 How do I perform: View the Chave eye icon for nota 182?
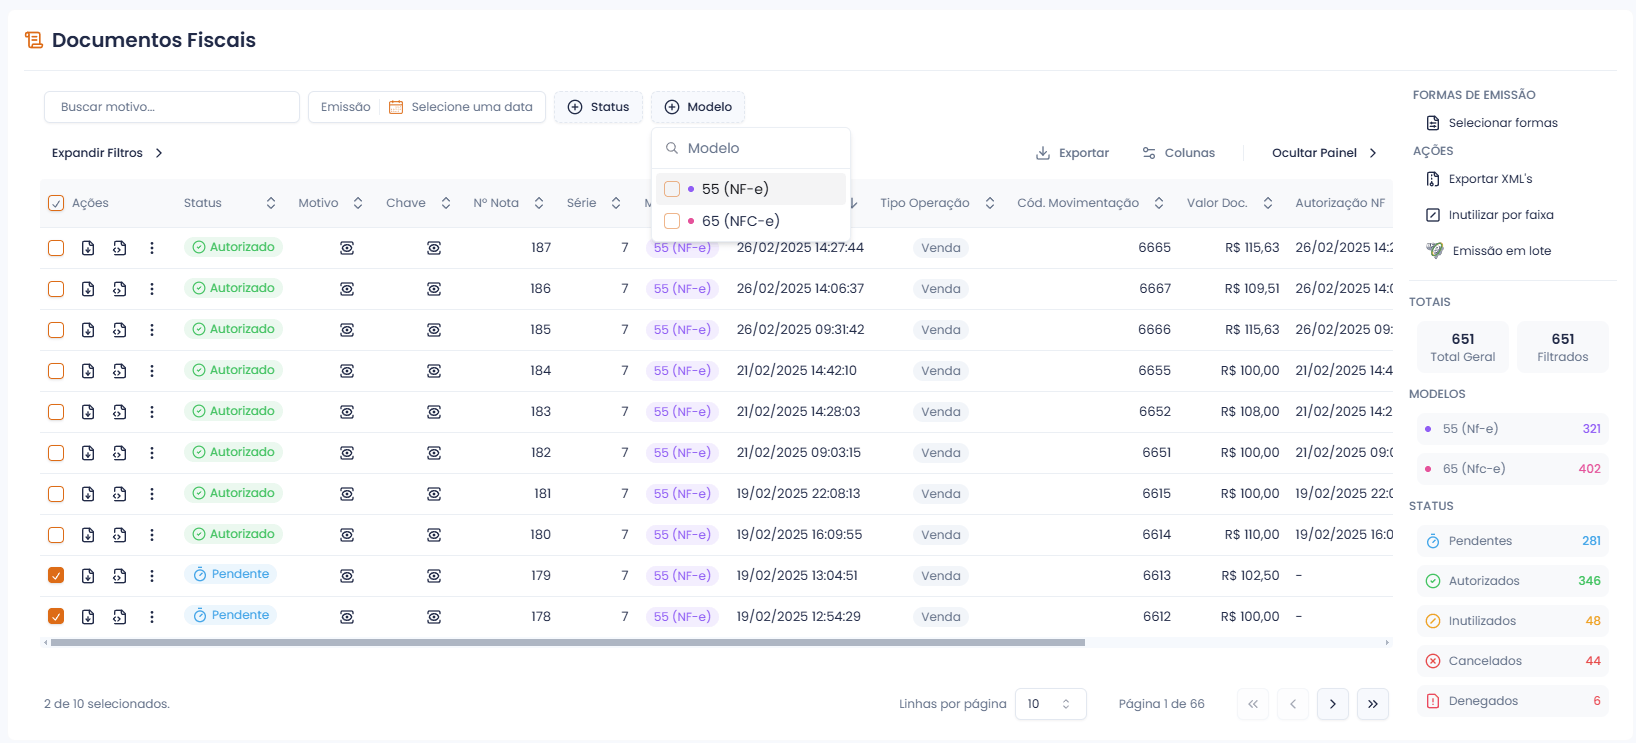(434, 453)
